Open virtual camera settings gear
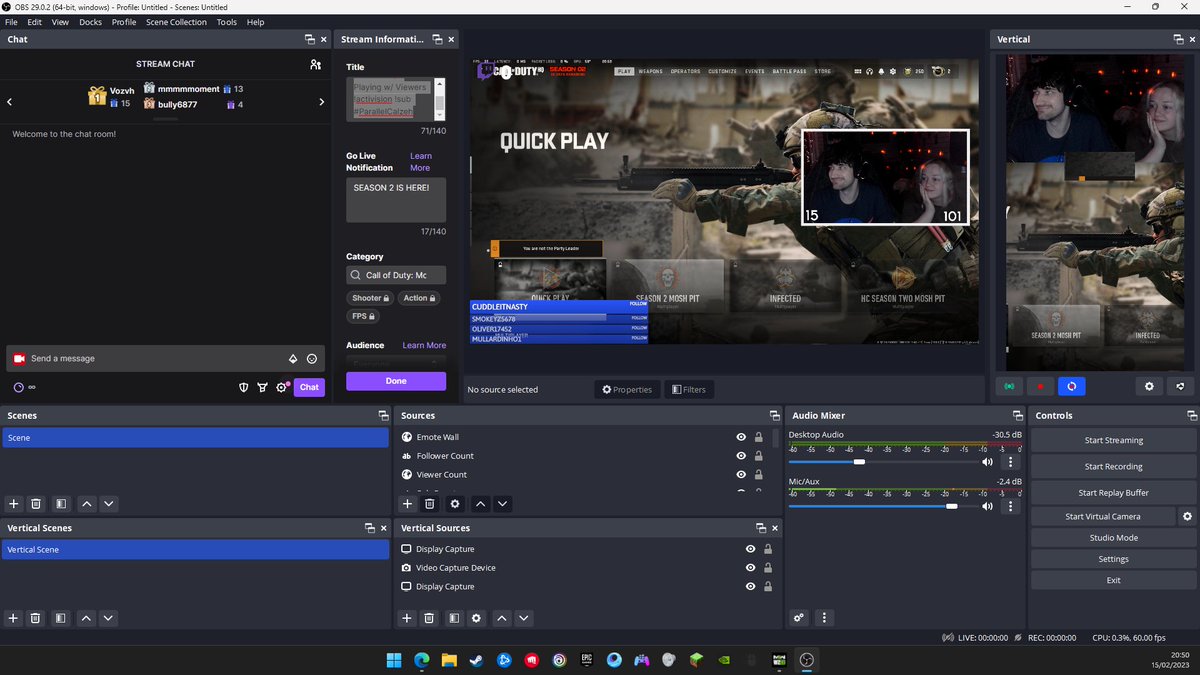1200x675 pixels. pos(1187,516)
